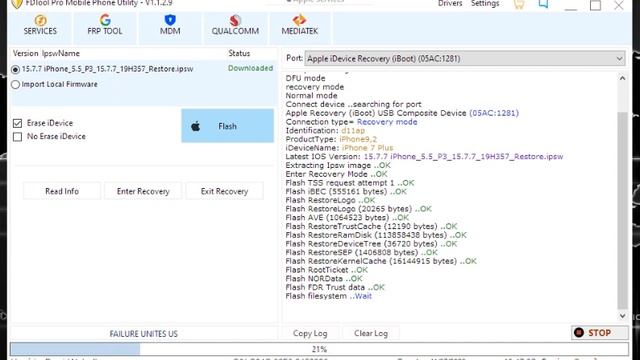Open Drivers menu
The width and height of the screenshot is (640, 360).
(x=450, y=4)
